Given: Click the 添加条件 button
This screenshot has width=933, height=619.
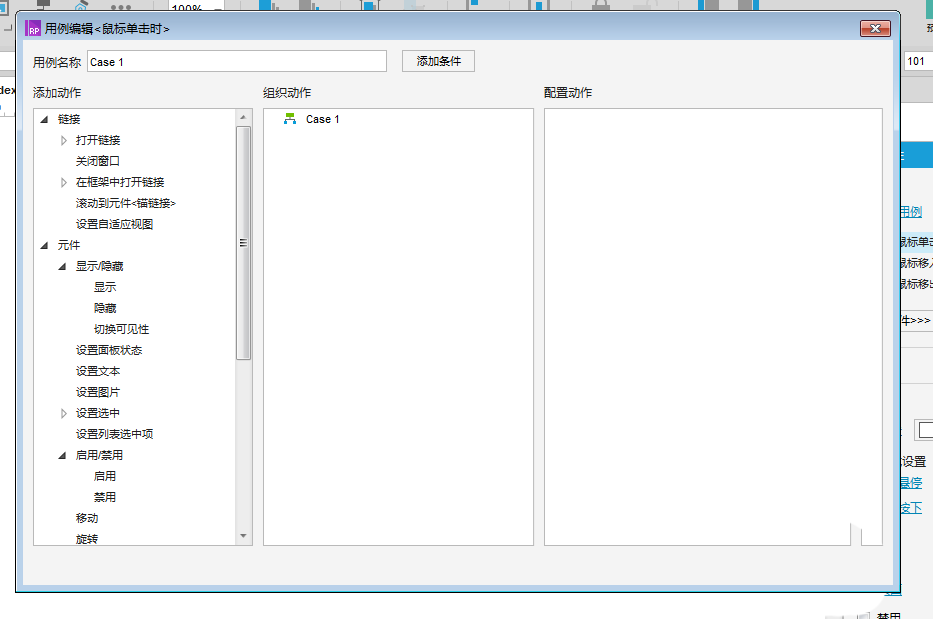Looking at the screenshot, I should click(x=439, y=61).
